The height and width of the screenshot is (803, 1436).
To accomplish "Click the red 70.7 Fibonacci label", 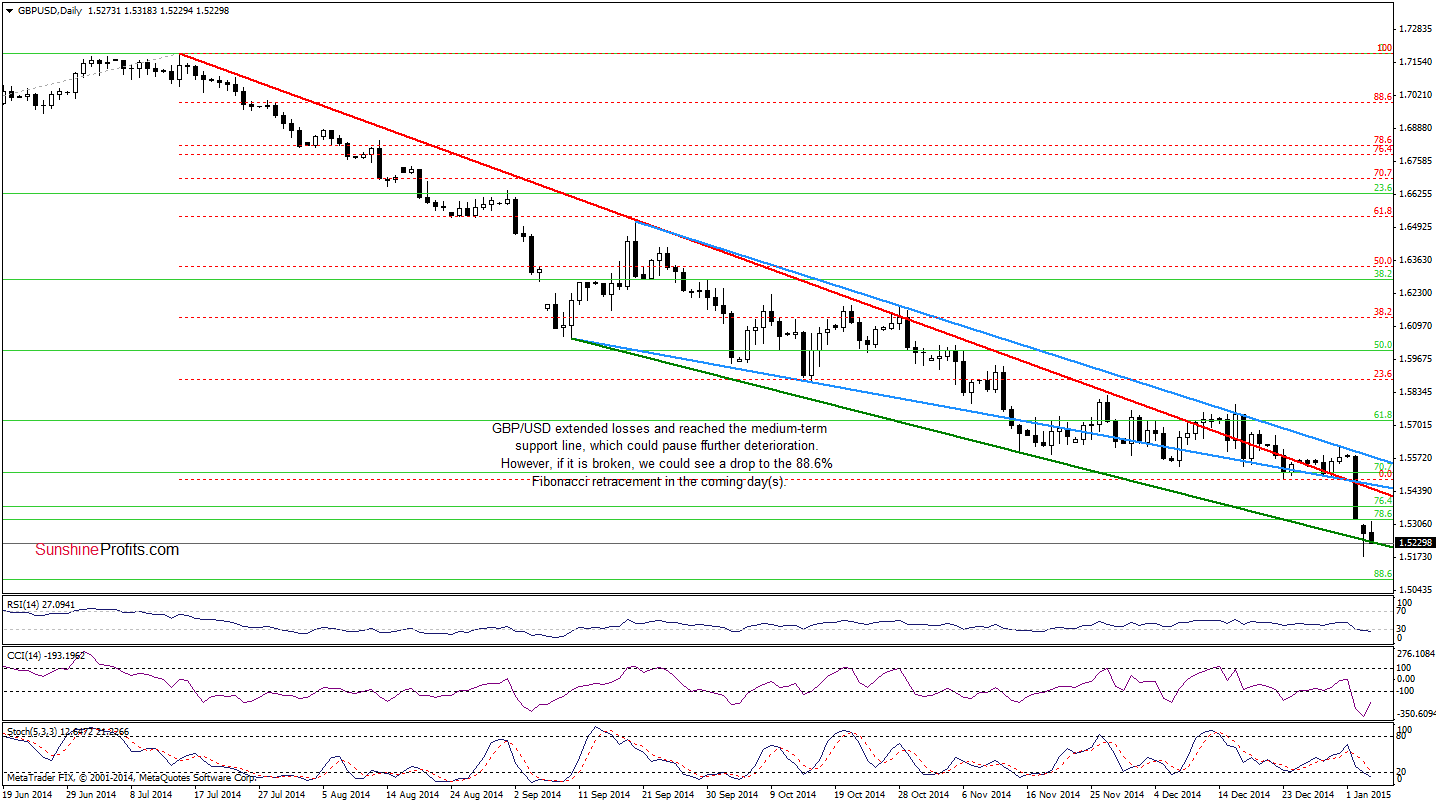I will [x=1383, y=173].
